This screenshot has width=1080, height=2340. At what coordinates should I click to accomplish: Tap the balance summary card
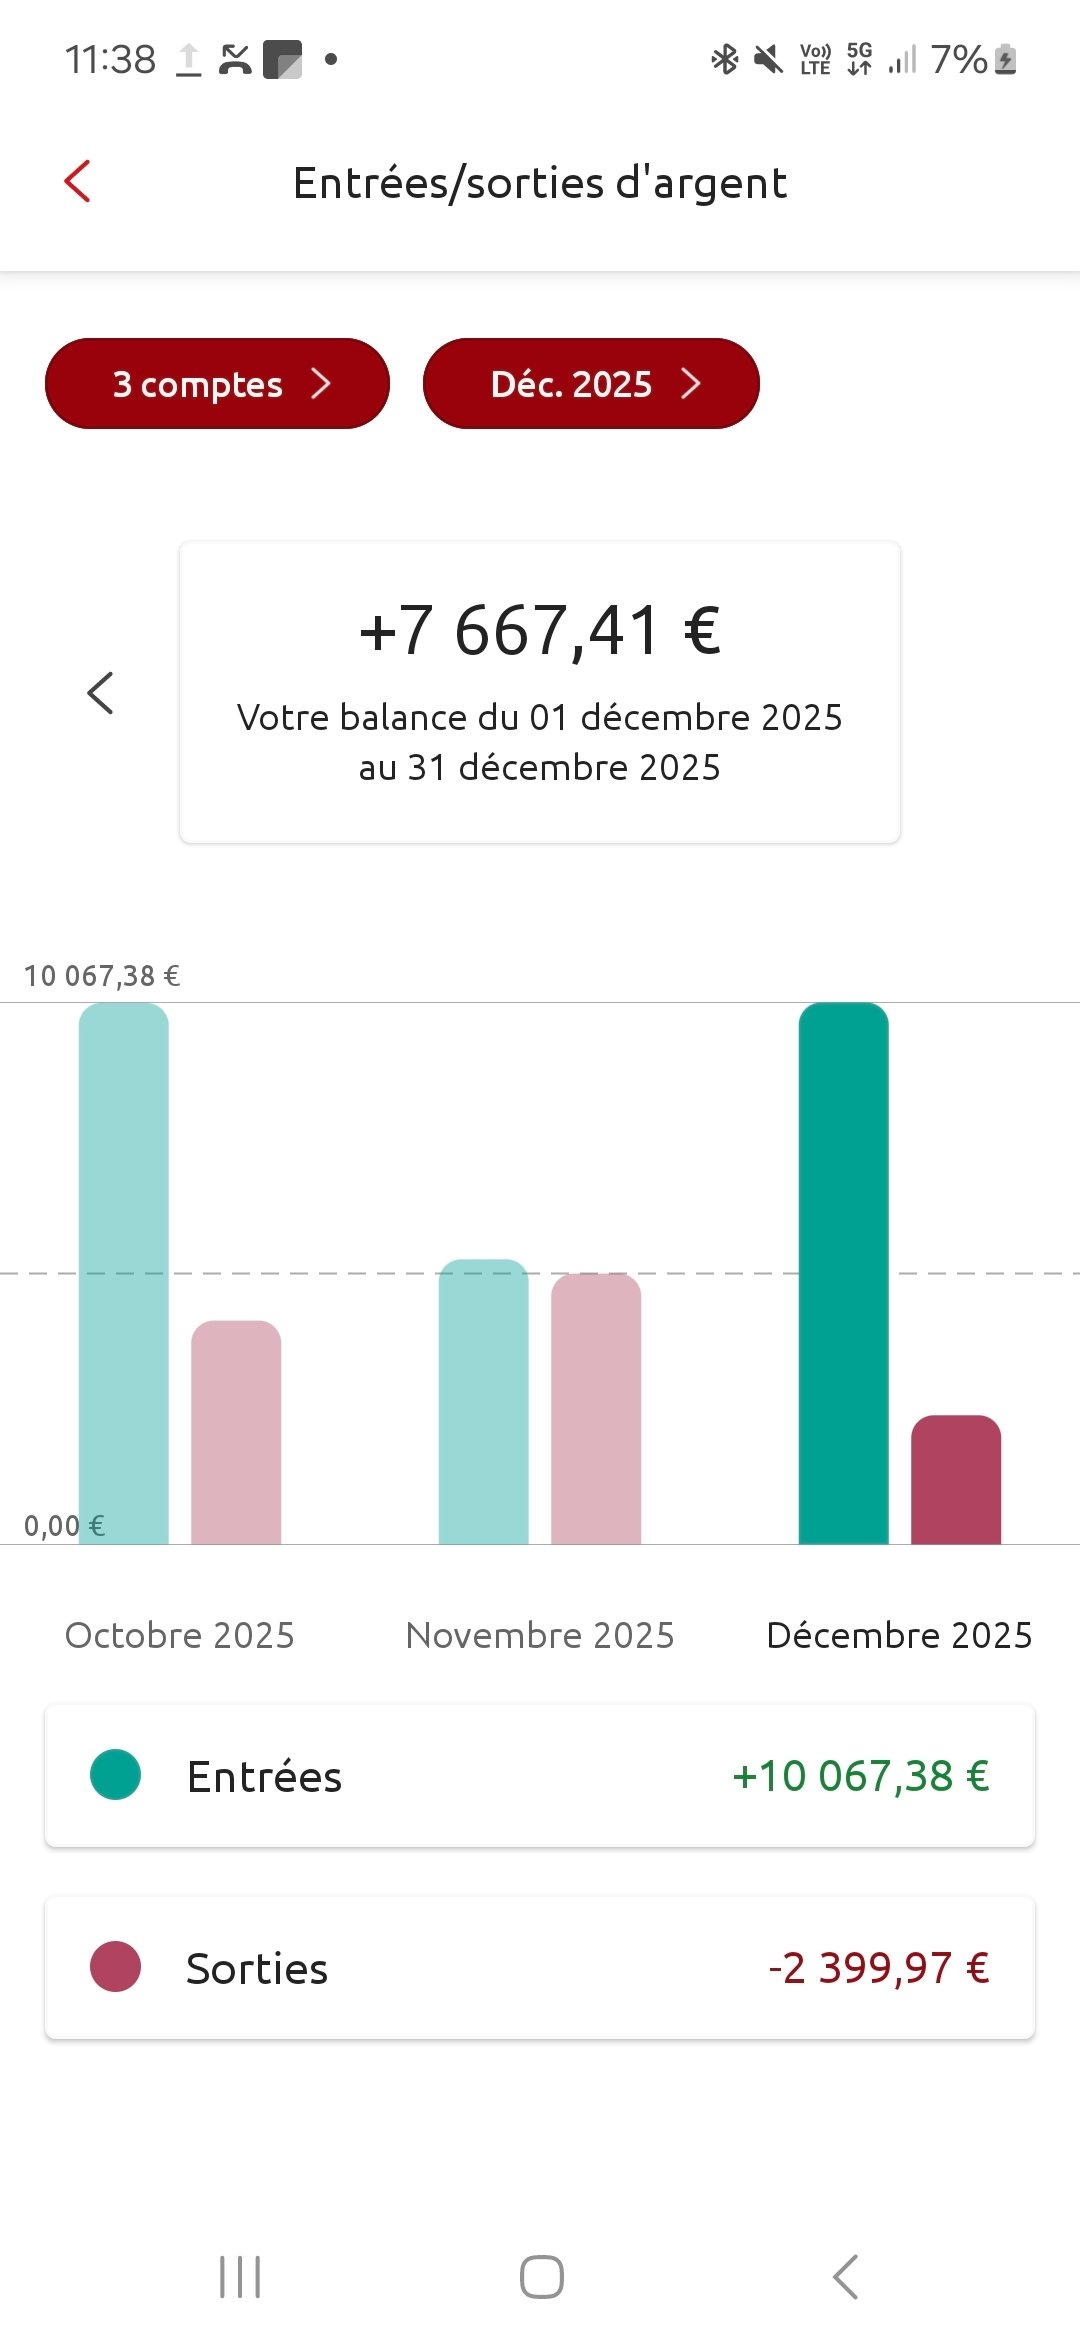tap(540, 692)
